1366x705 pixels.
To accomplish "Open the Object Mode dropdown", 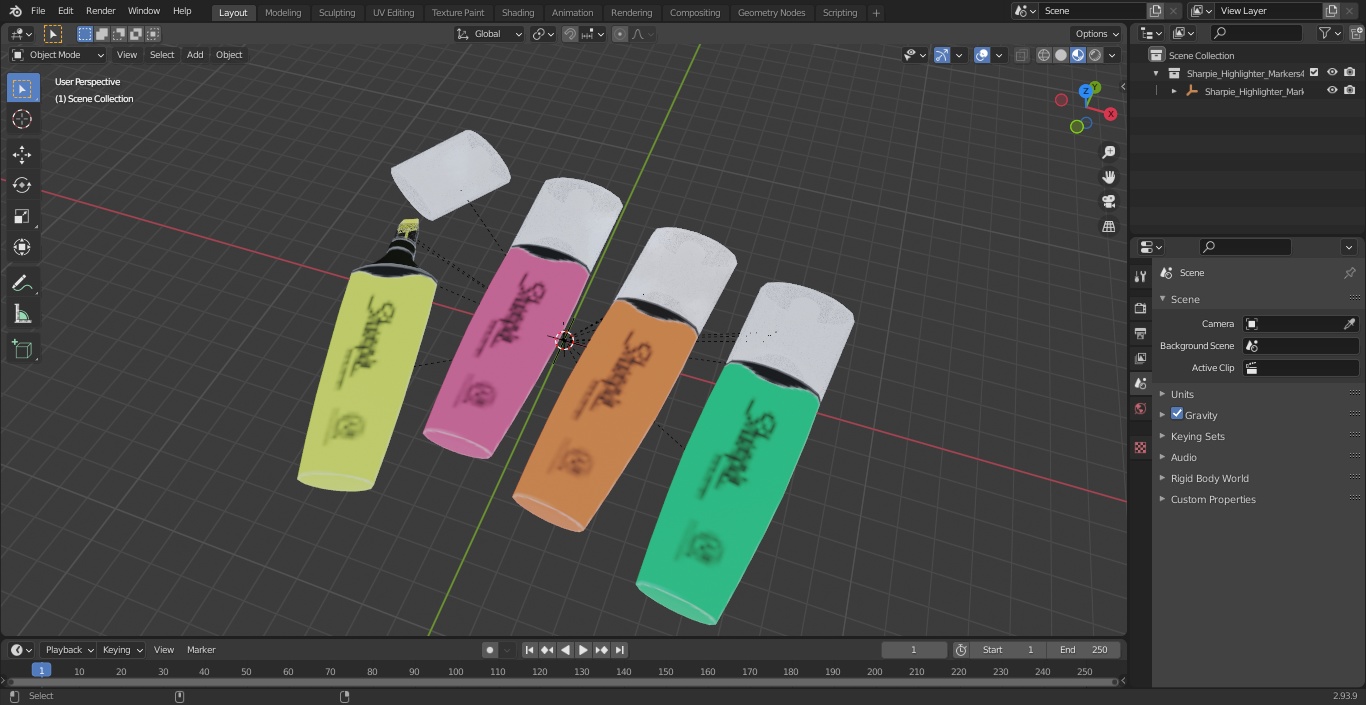I will pyautogui.click(x=57, y=55).
